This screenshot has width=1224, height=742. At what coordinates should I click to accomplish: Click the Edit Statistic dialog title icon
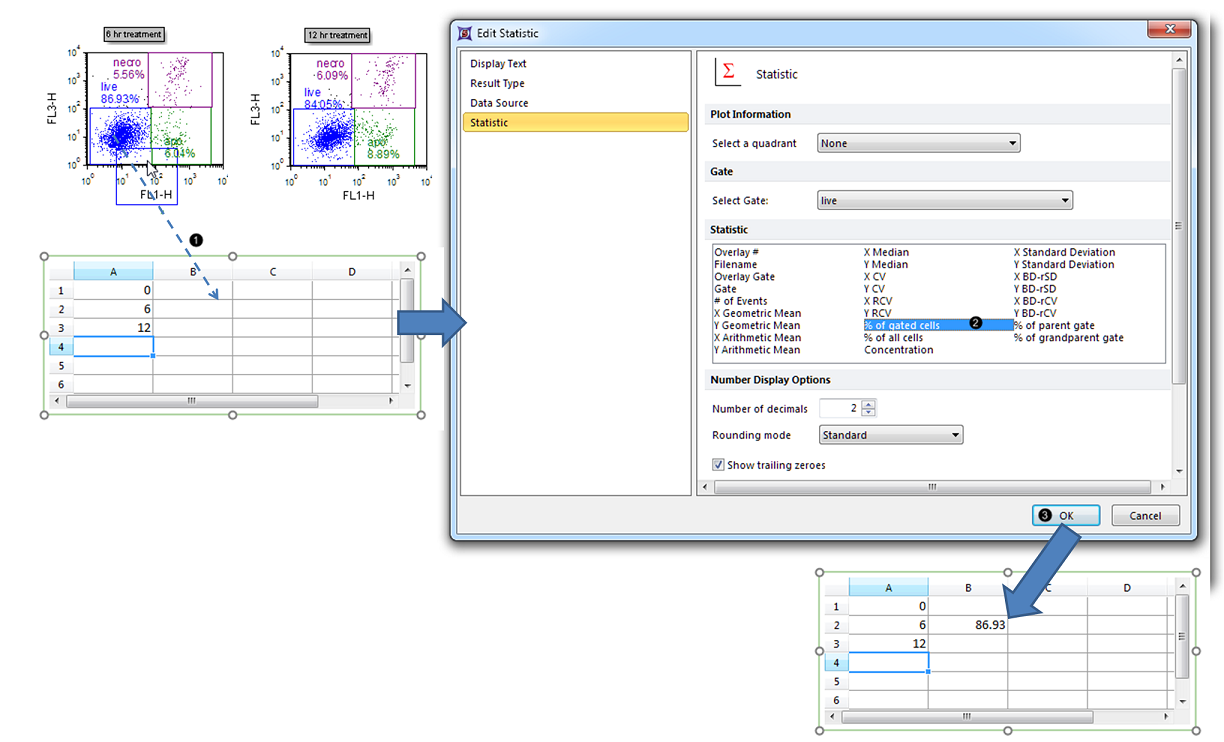[464, 33]
